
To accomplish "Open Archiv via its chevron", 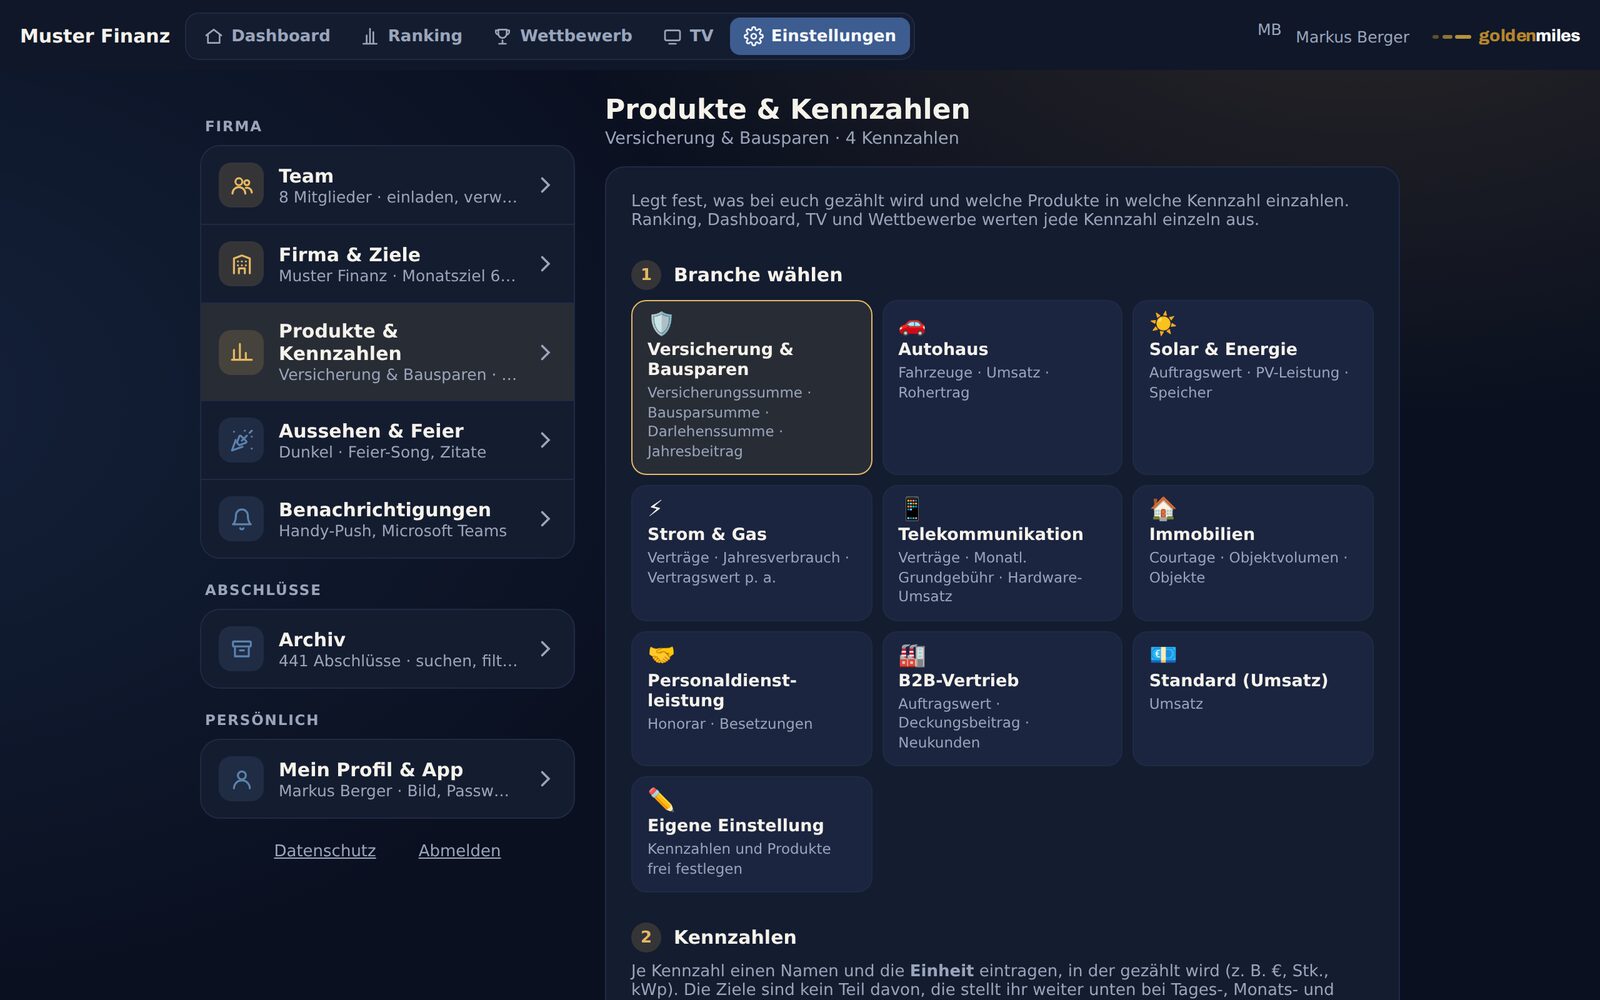I will point(545,649).
